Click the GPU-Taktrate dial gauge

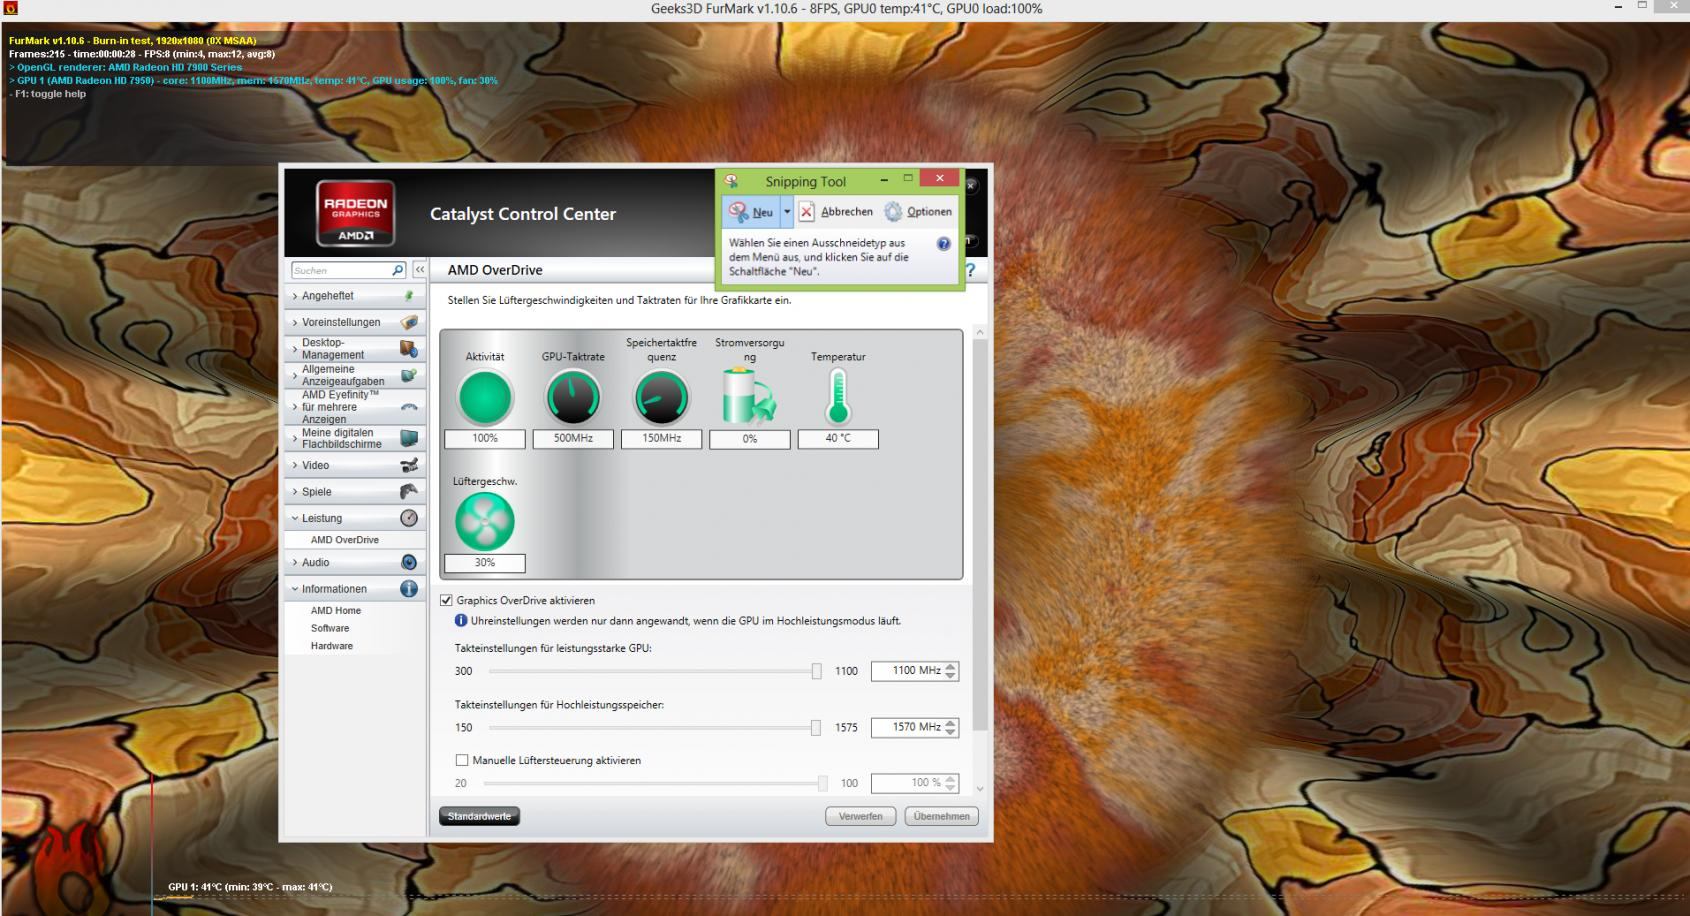[x=573, y=398]
